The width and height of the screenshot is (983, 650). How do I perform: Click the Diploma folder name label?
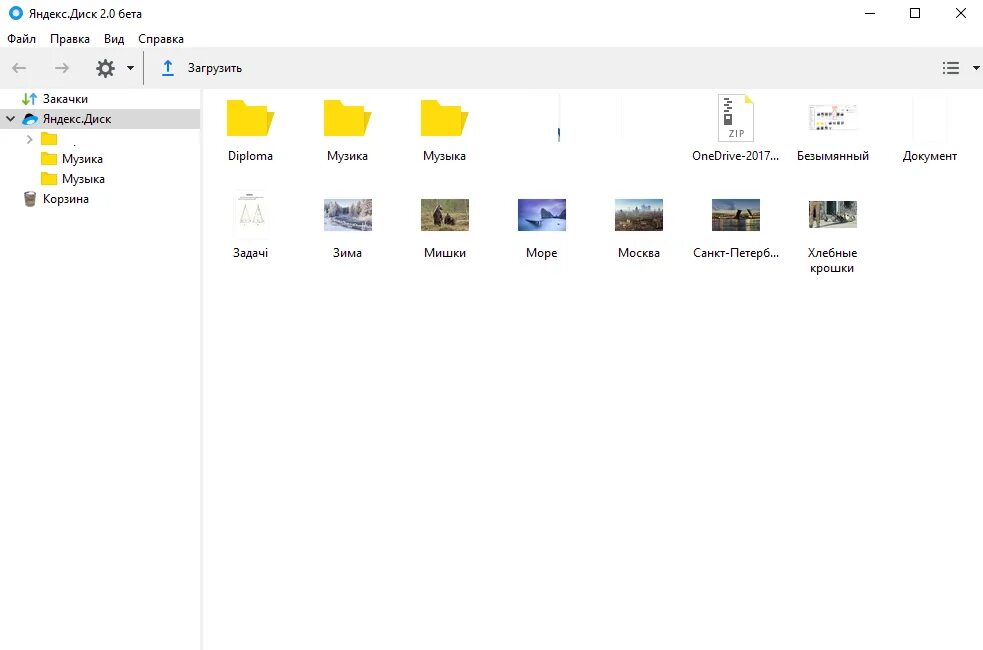(x=250, y=156)
